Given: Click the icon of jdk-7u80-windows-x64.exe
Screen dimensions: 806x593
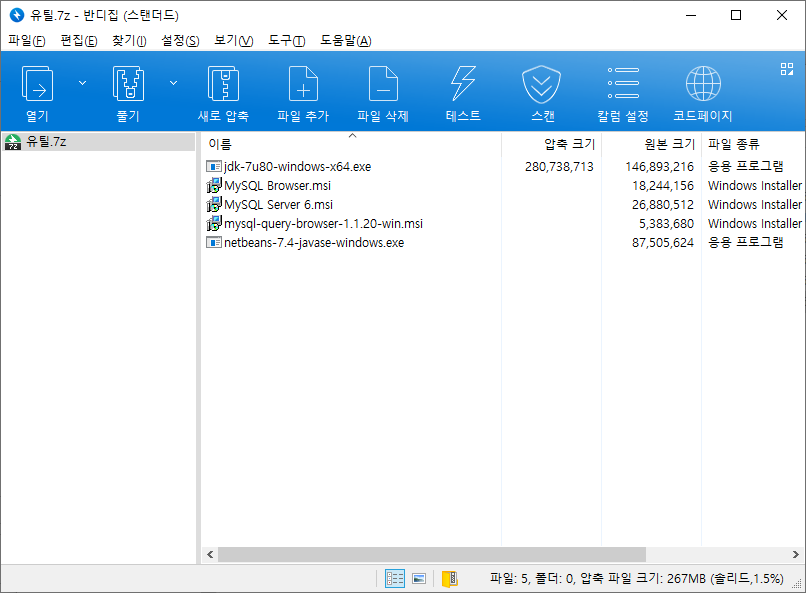Looking at the screenshot, I should coord(213,166).
